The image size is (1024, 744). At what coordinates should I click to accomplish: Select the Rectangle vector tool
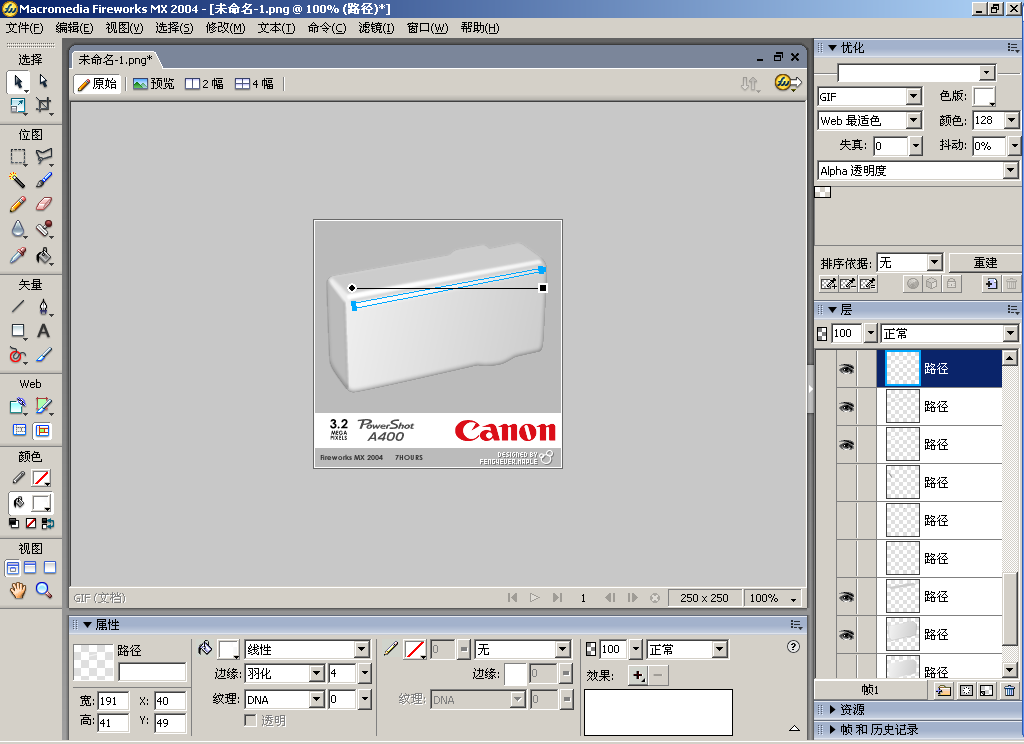(x=18, y=331)
